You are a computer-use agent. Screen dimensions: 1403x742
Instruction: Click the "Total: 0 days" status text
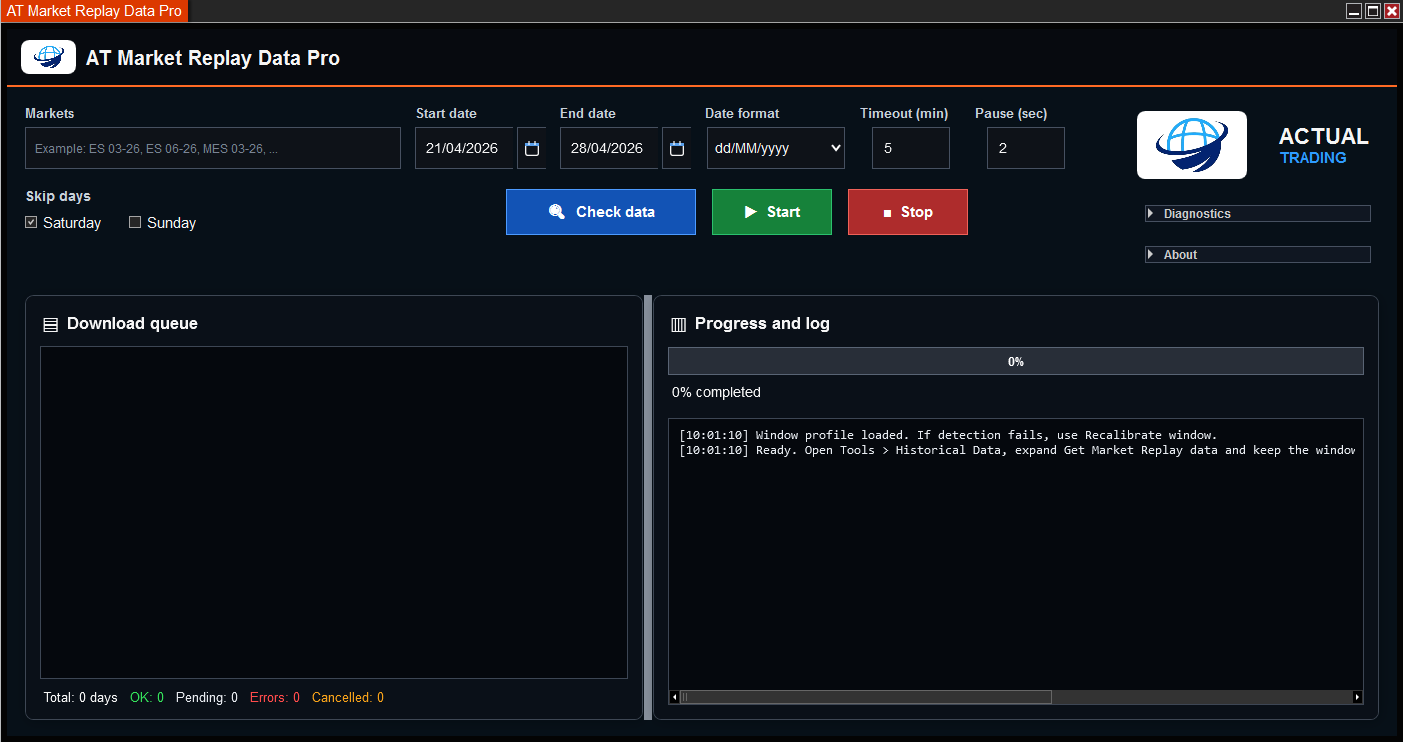point(81,697)
